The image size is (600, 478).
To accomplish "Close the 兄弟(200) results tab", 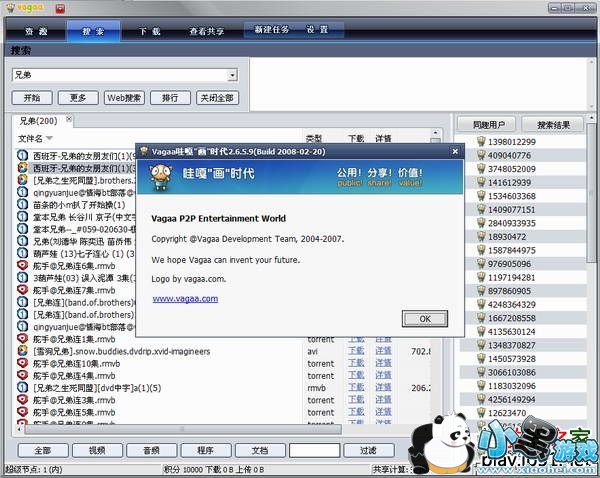I will (x=69, y=119).
